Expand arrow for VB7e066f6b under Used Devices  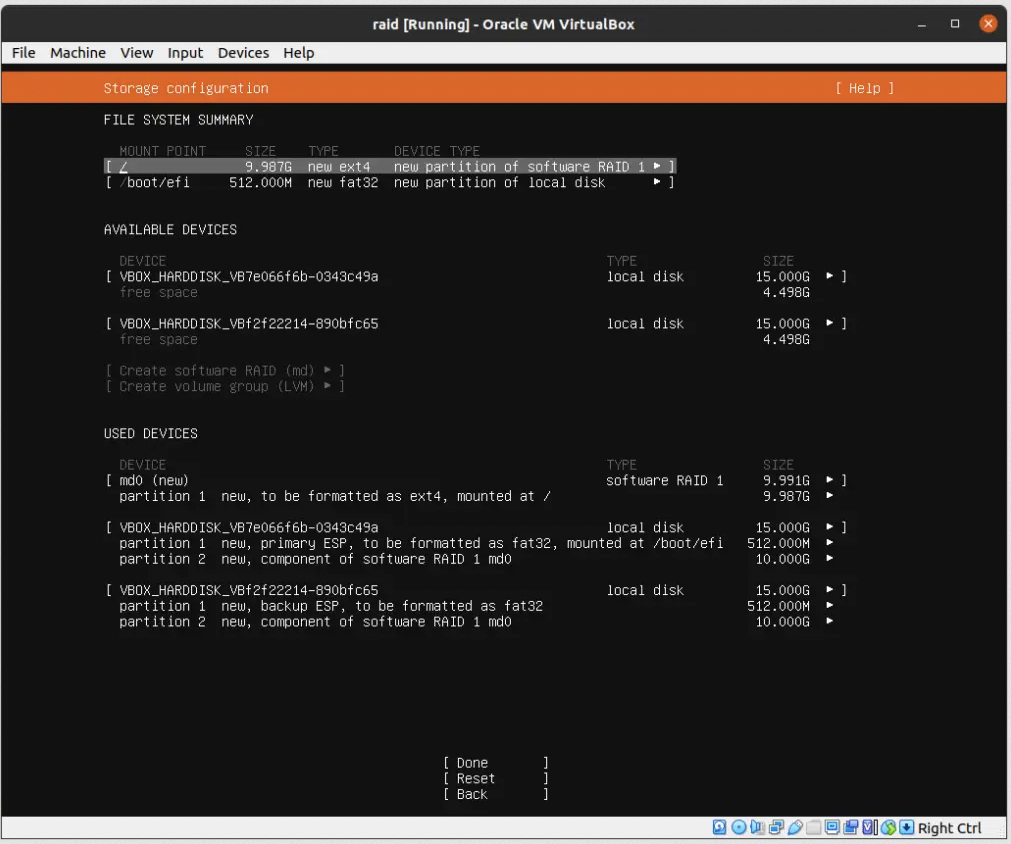coord(829,527)
